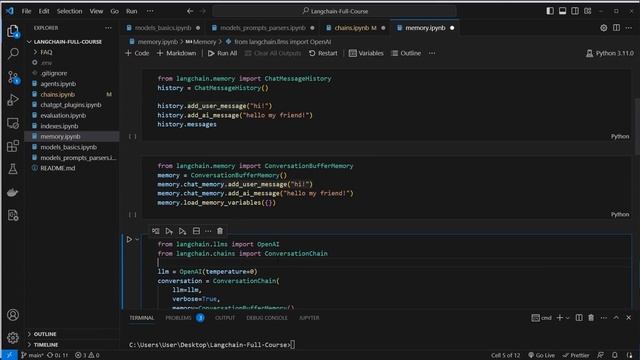Select the Python 3.11.0 kernel
This screenshot has width=640, height=360.
(x=610, y=53)
